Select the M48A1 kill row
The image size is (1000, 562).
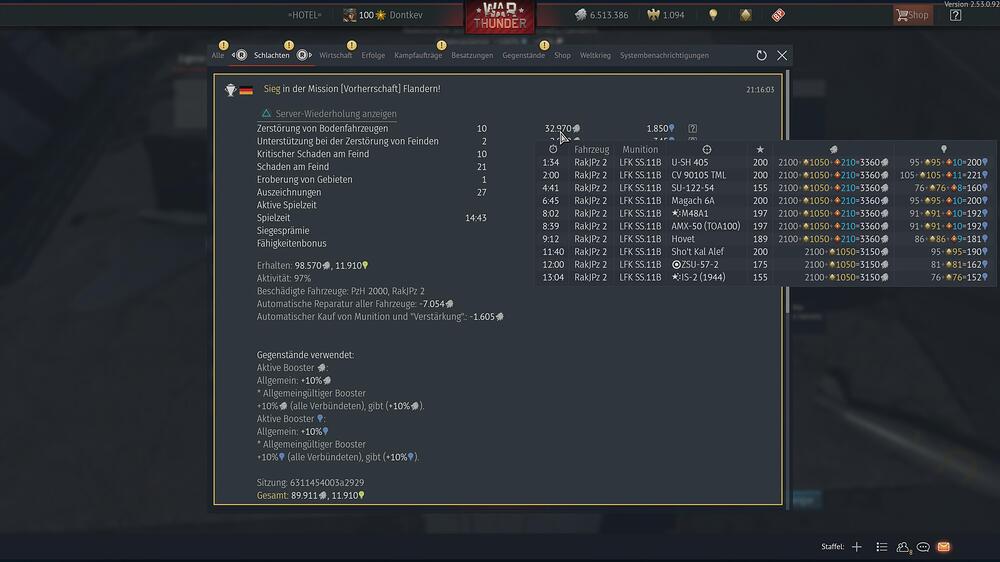pyautogui.click(x=764, y=213)
